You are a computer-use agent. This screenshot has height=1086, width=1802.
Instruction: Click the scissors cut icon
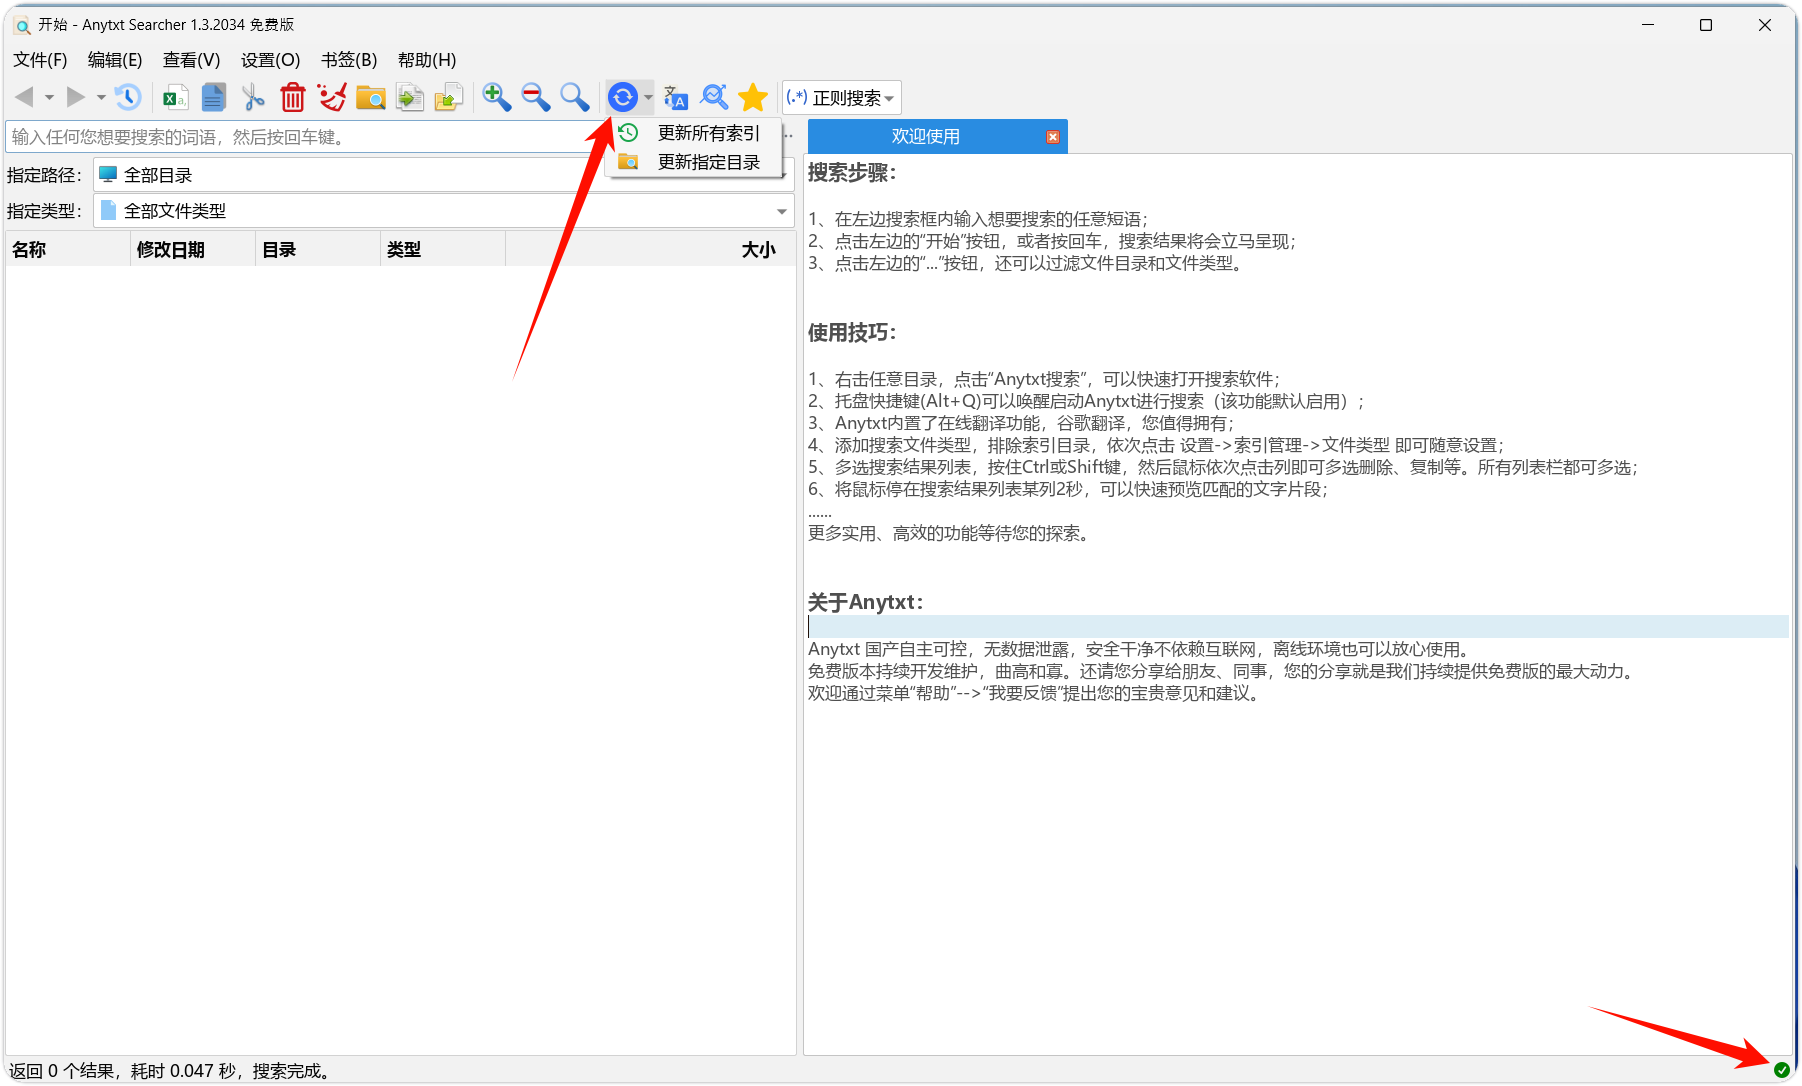tap(253, 97)
